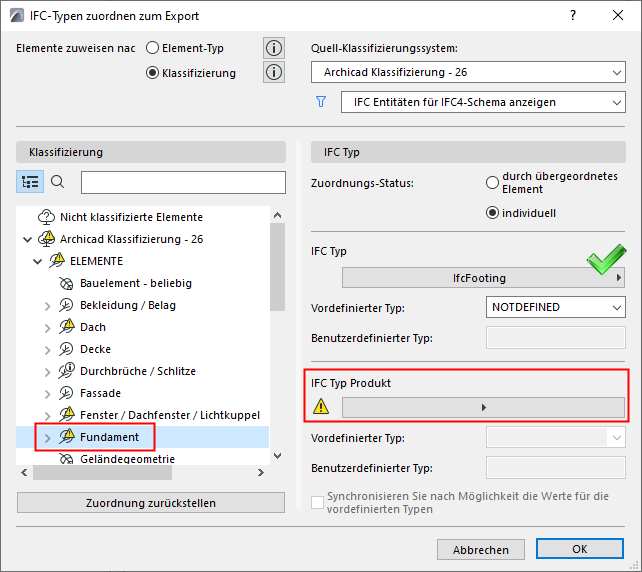
Task: Click warning icon beside Fenster / Dachfenster
Action: point(67,414)
